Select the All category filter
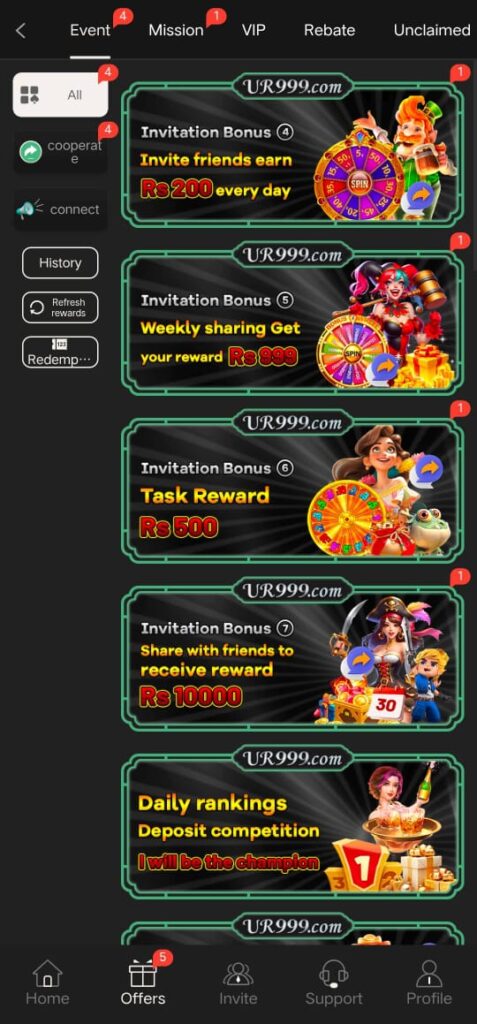 tap(60, 95)
